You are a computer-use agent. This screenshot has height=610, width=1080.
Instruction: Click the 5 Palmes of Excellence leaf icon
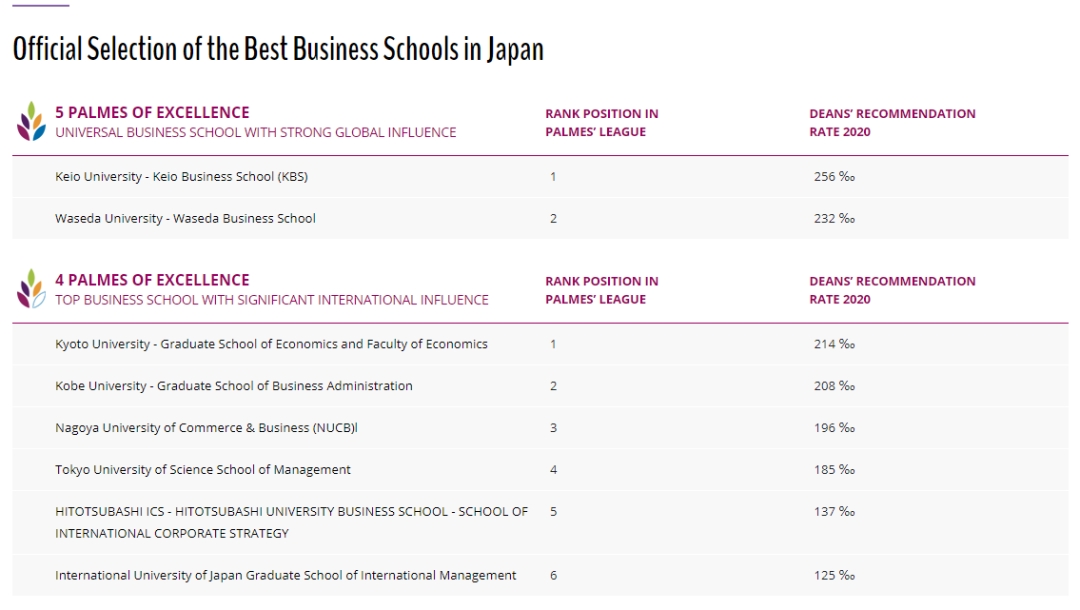32,121
